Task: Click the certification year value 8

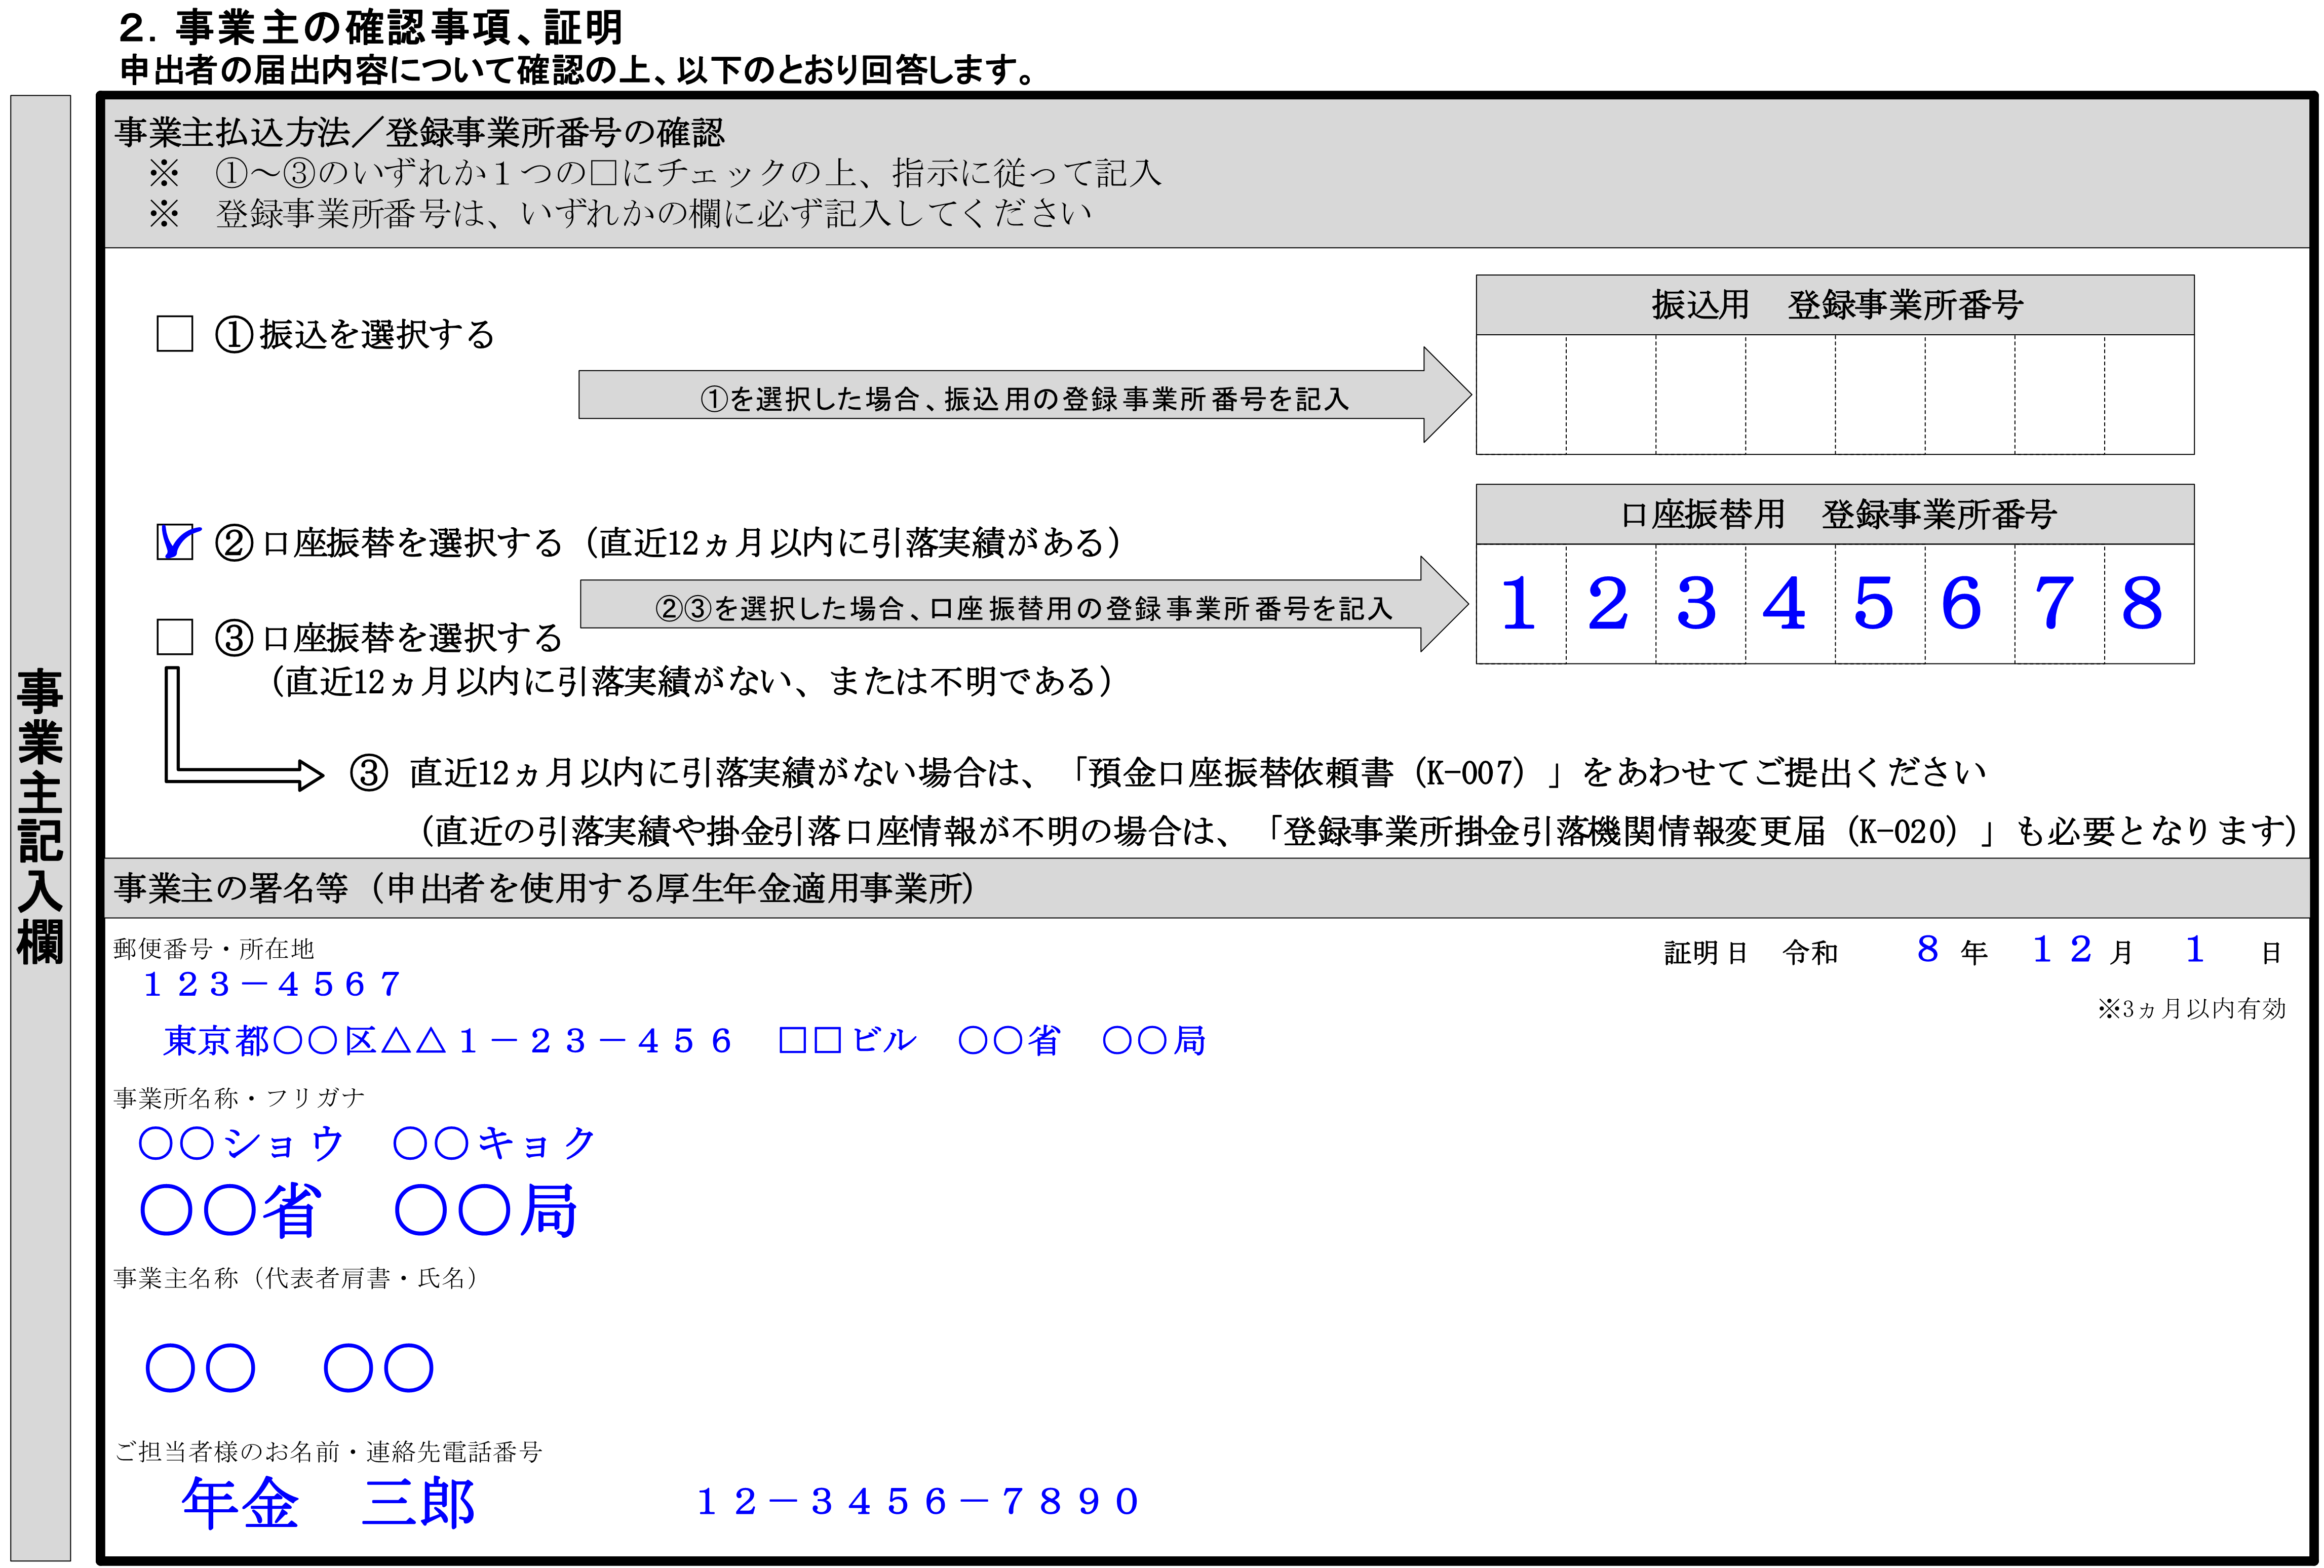Action: coord(1928,949)
